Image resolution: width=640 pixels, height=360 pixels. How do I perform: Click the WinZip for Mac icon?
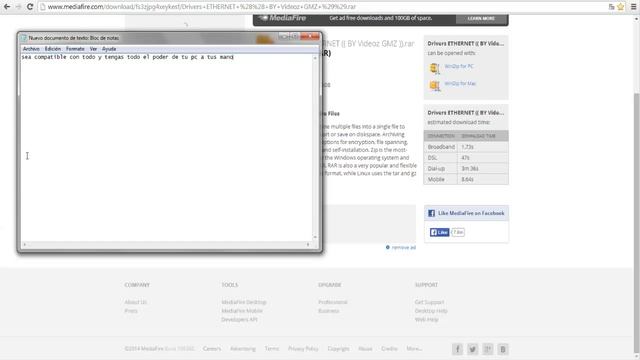coord(435,85)
